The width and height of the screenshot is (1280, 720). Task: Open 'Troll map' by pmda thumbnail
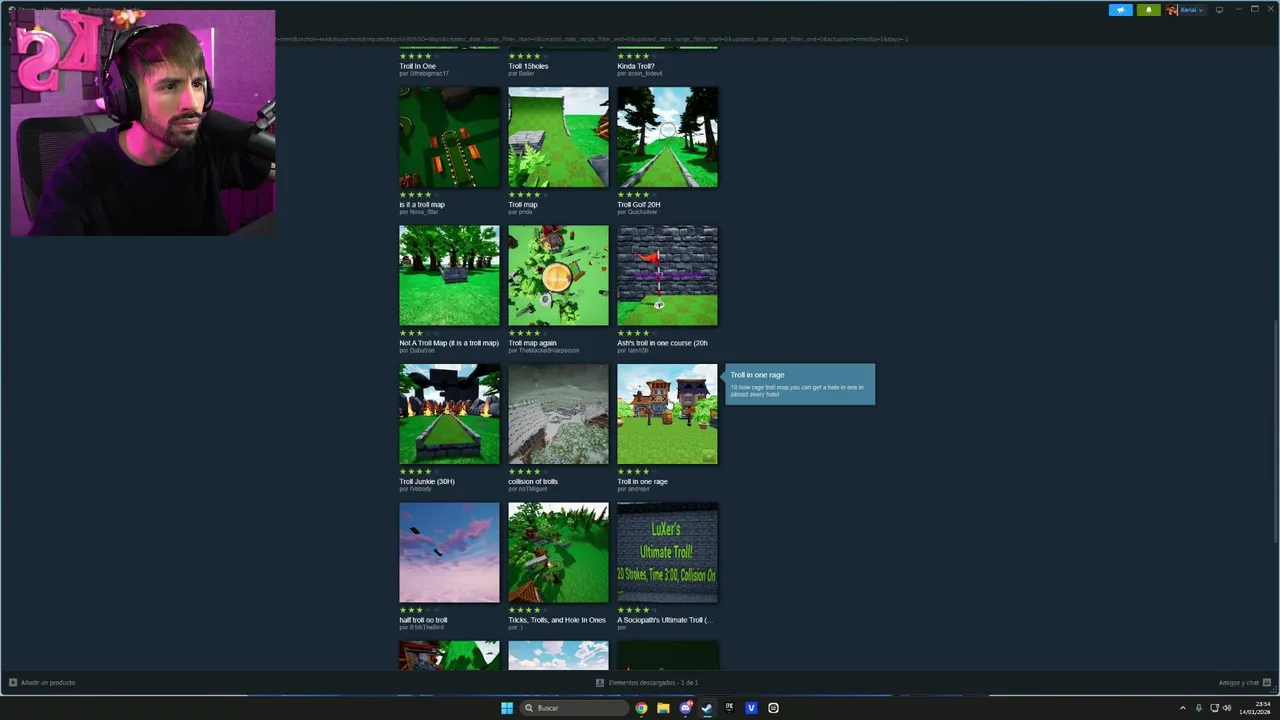pyautogui.click(x=558, y=137)
